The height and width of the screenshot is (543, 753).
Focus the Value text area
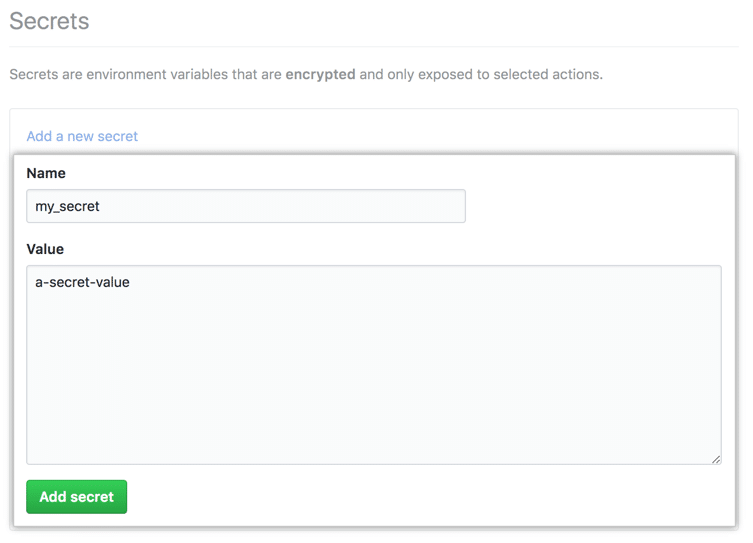click(x=374, y=365)
